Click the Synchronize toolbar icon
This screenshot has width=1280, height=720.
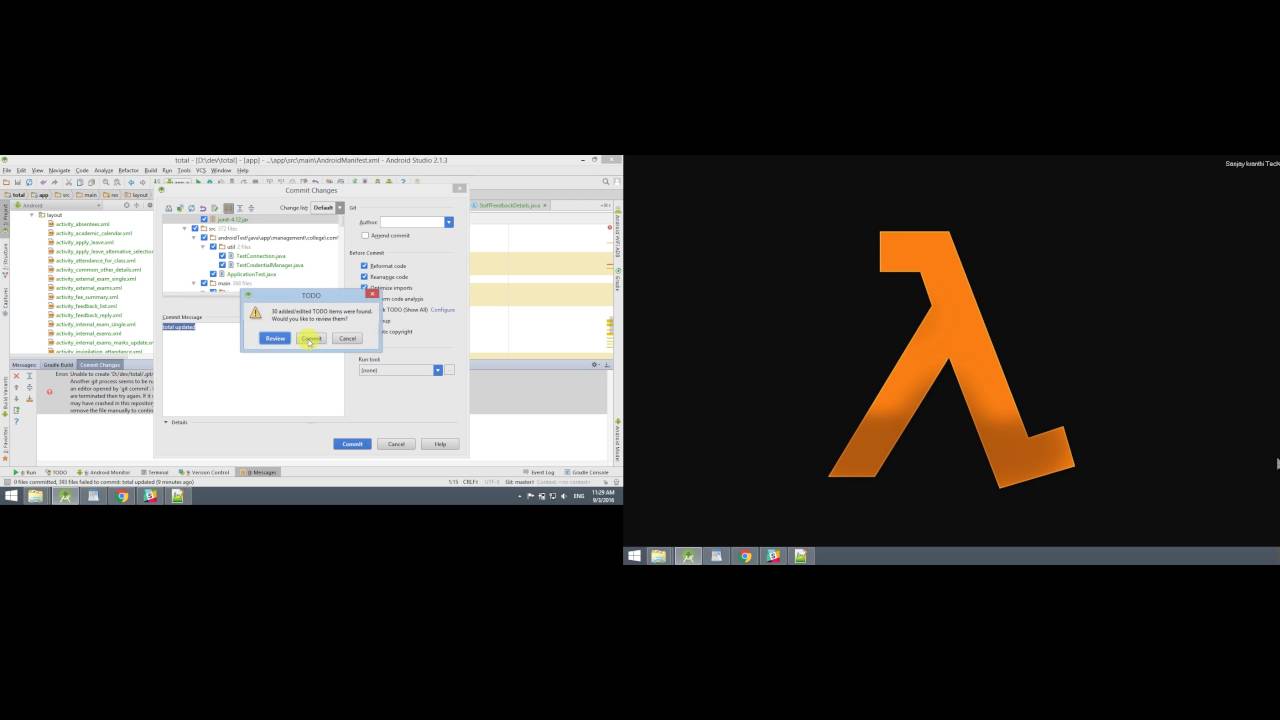click(29, 182)
